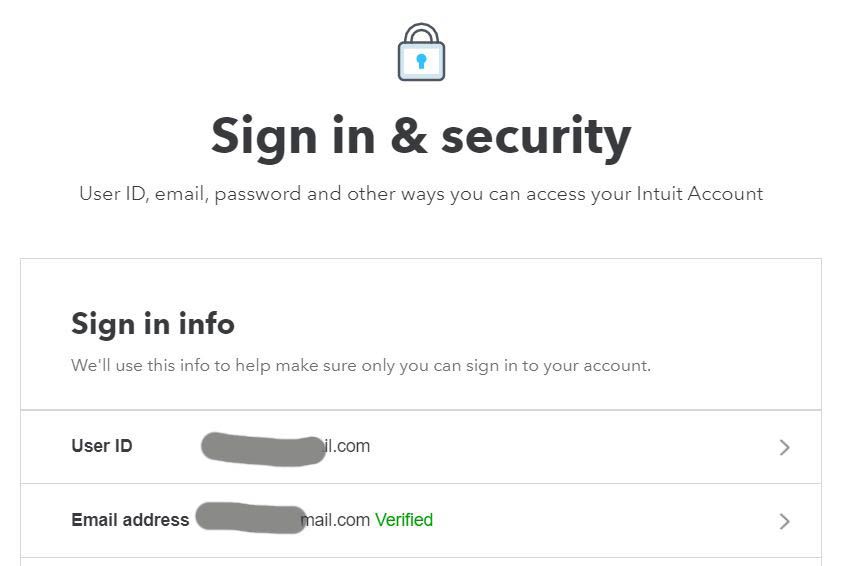This screenshot has width=852, height=566.
Task: Click the ampersand in the page title
Action: pyautogui.click(x=408, y=136)
